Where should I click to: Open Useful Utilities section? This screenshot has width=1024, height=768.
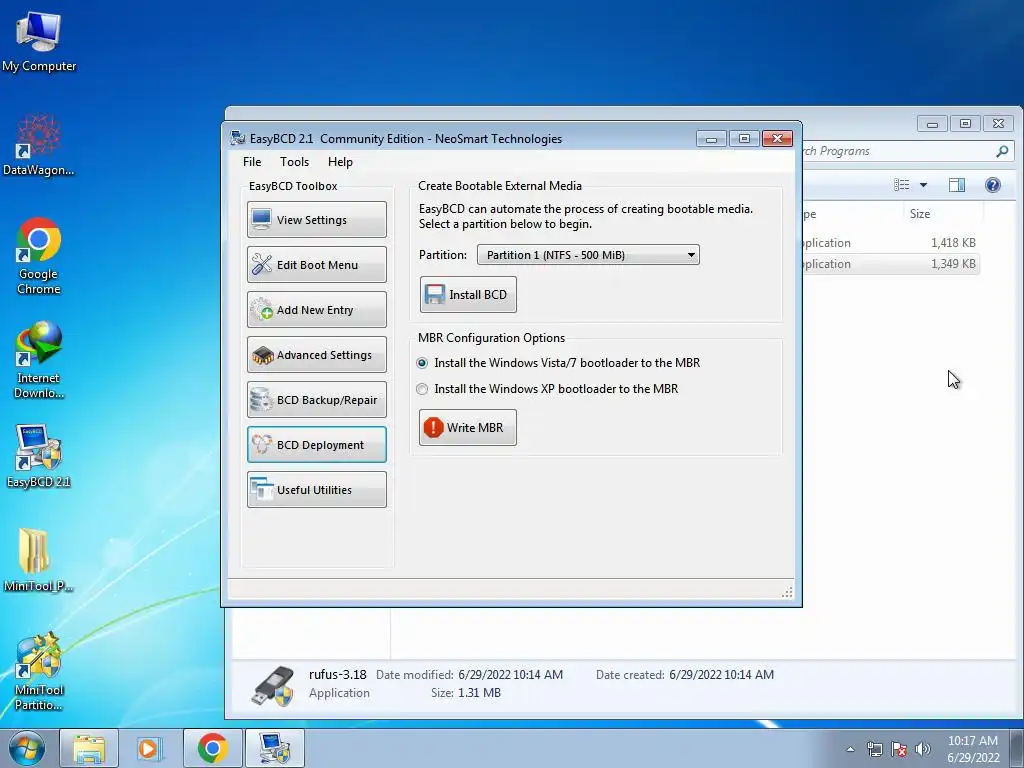317,490
